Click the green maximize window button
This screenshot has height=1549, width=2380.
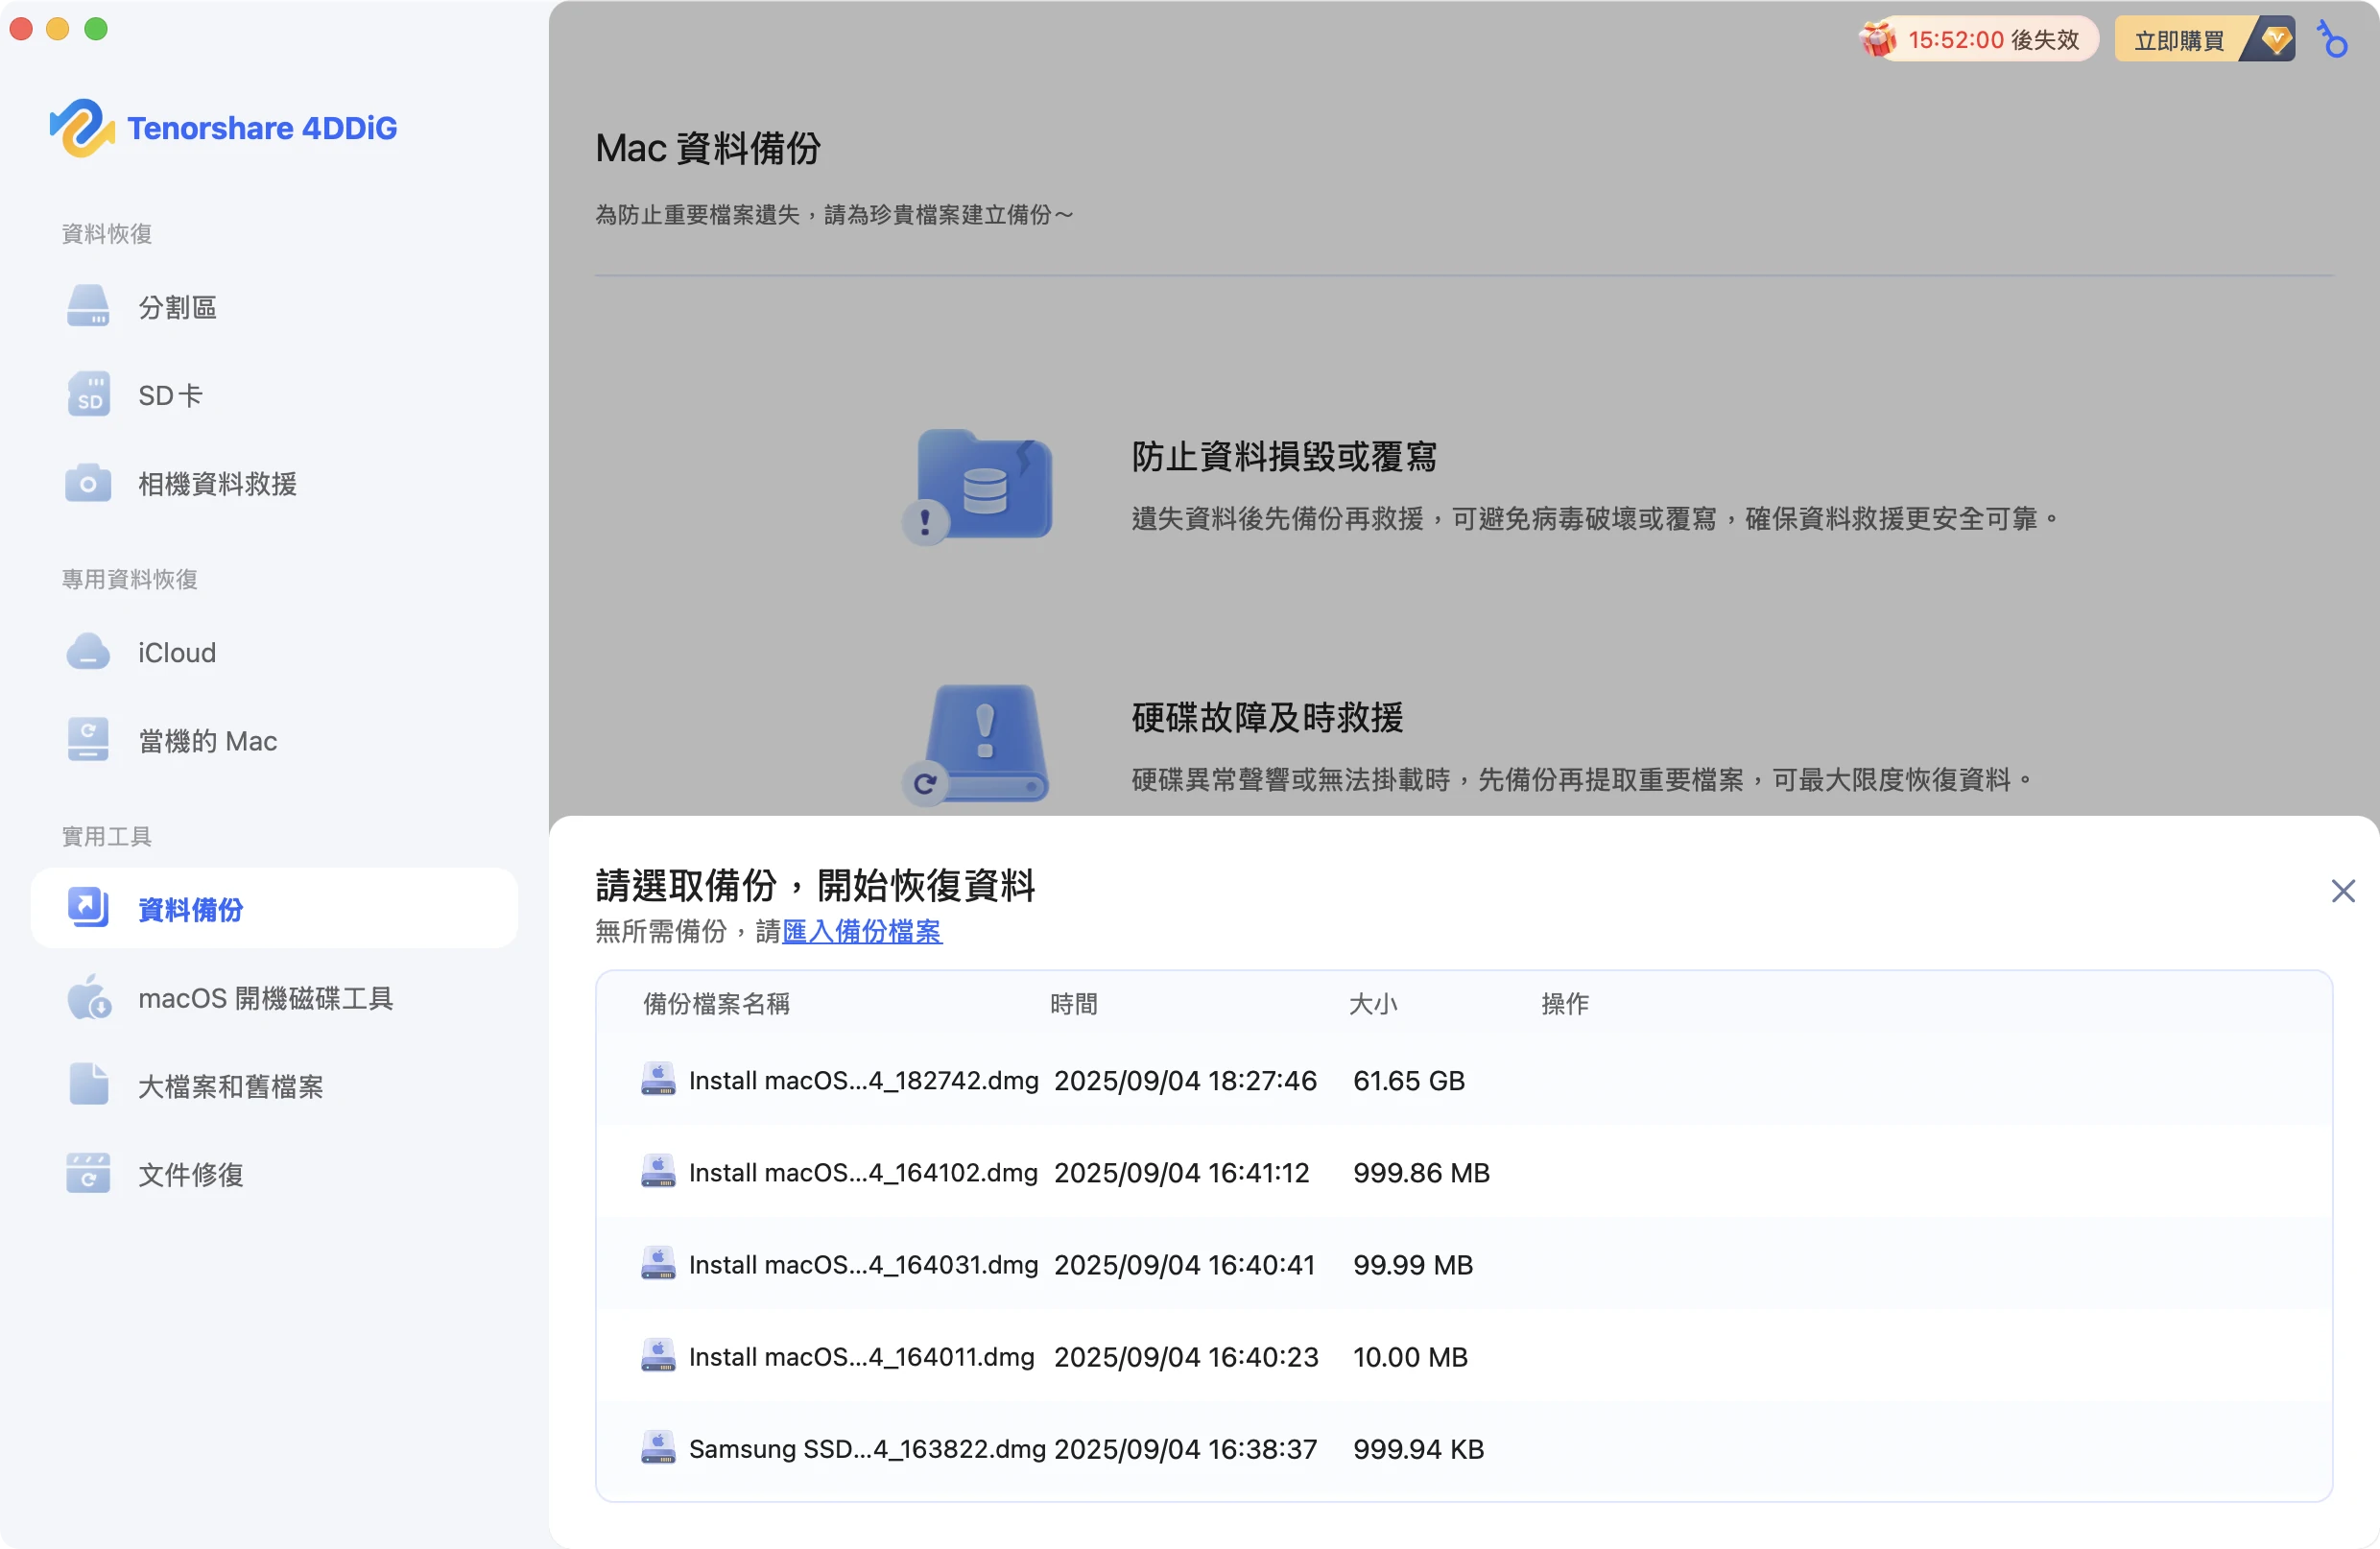pos(96,29)
